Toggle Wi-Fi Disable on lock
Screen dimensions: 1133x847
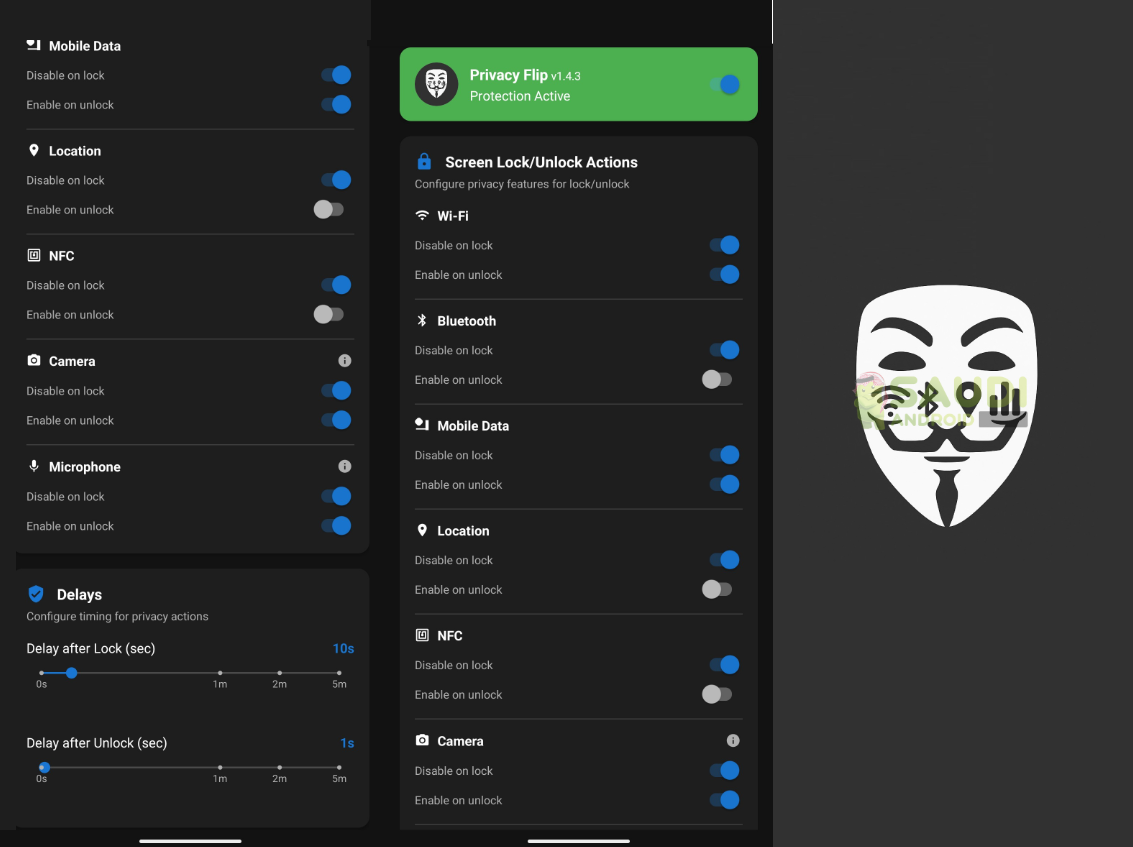[x=725, y=245]
